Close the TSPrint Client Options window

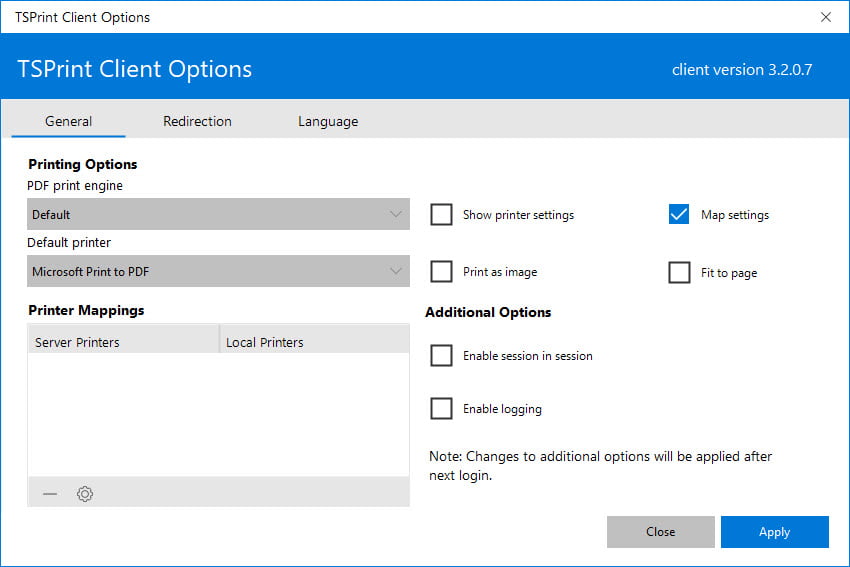826,17
